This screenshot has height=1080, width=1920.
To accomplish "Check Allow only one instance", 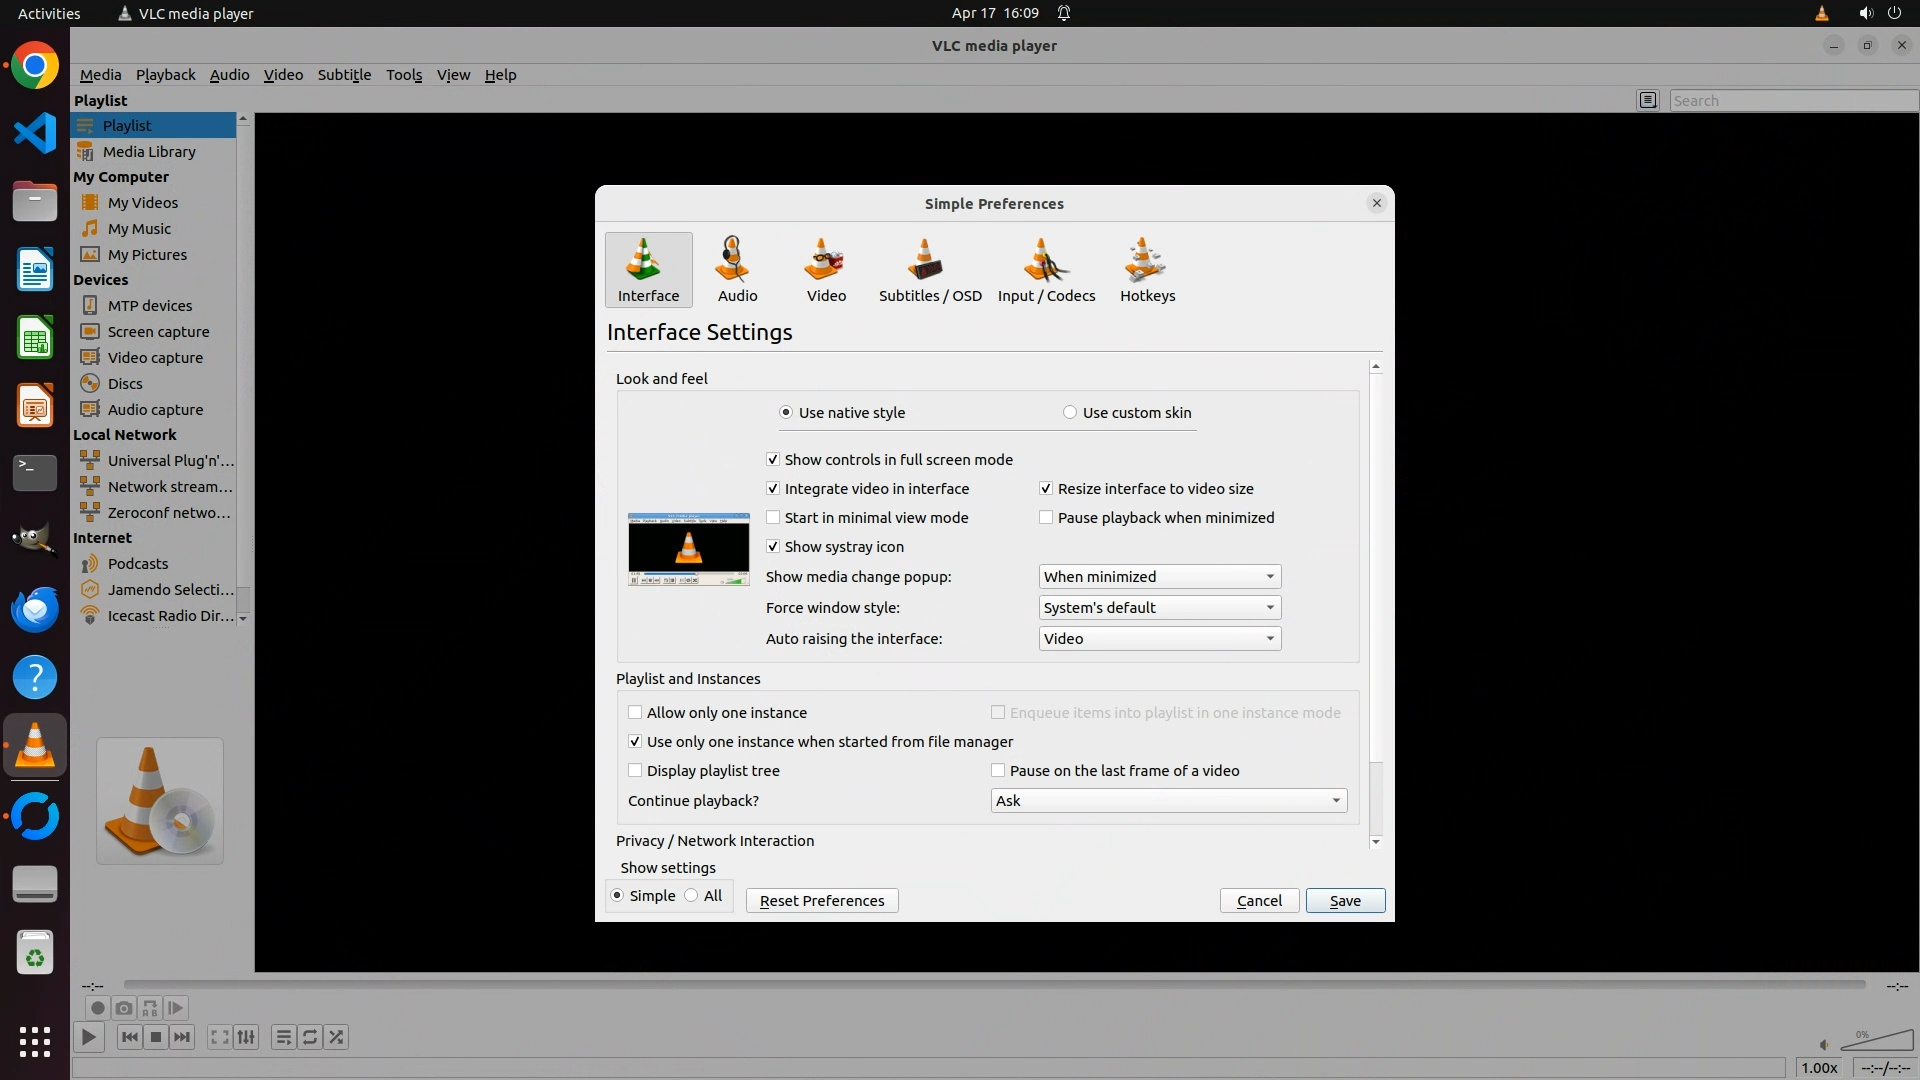I will 635,713.
